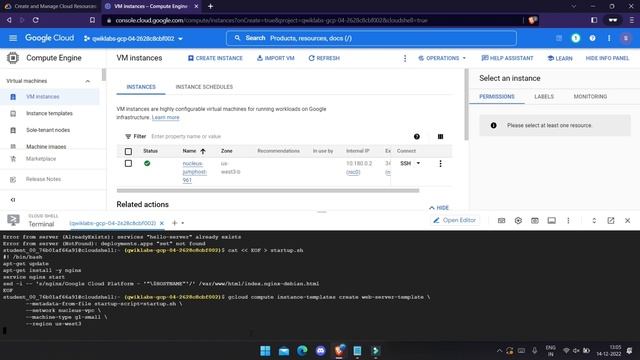
Task: Collapse the Virtual machines sidebar section
Action: coord(87,81)
